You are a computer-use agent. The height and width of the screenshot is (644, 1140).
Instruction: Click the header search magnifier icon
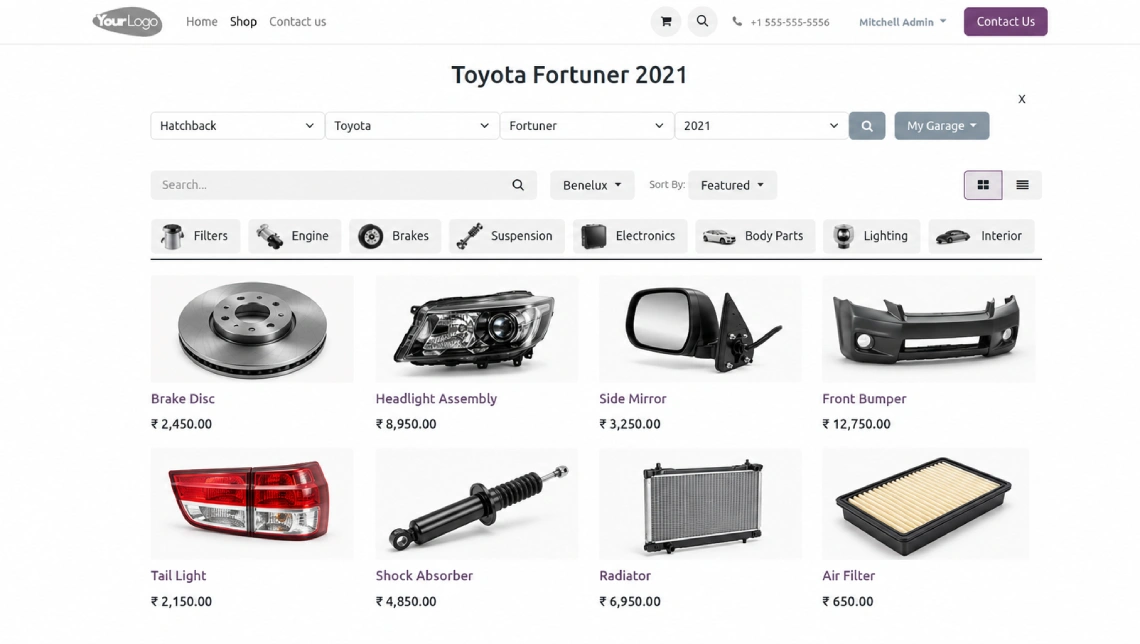point(702,22)
